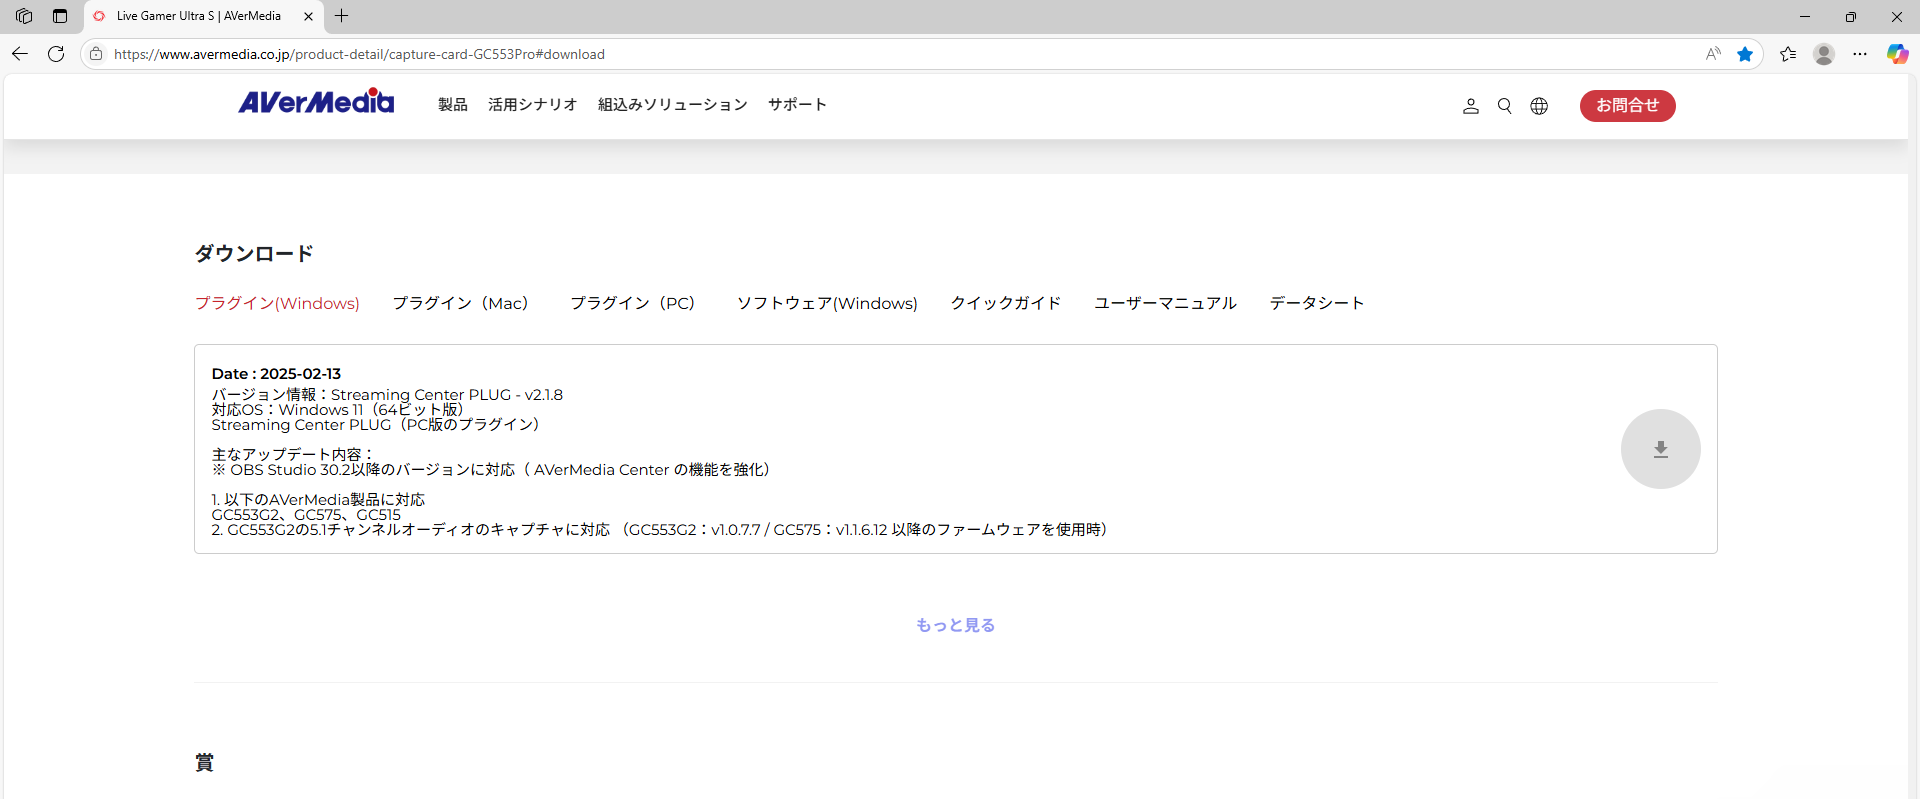View site information lock icon
The height and width of the screenshot is (799, 1920).
(x=96, y=54)
